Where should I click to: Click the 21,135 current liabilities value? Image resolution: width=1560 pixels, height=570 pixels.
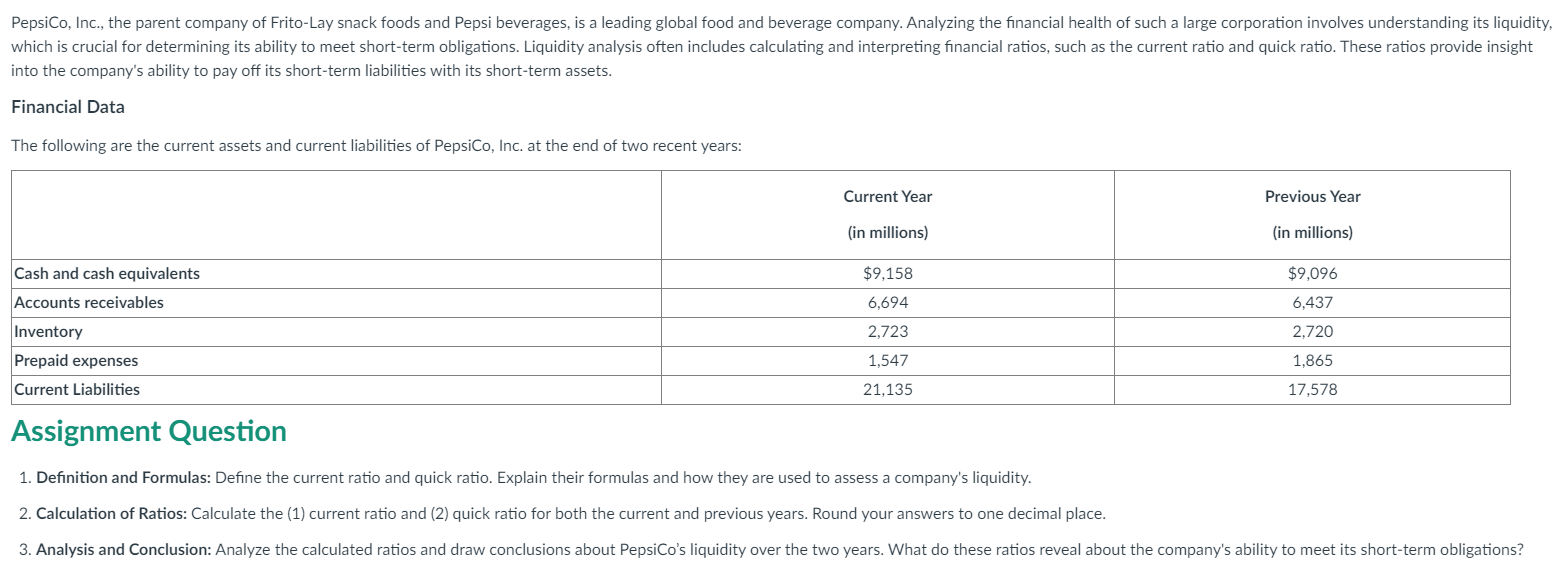point(887,390)
